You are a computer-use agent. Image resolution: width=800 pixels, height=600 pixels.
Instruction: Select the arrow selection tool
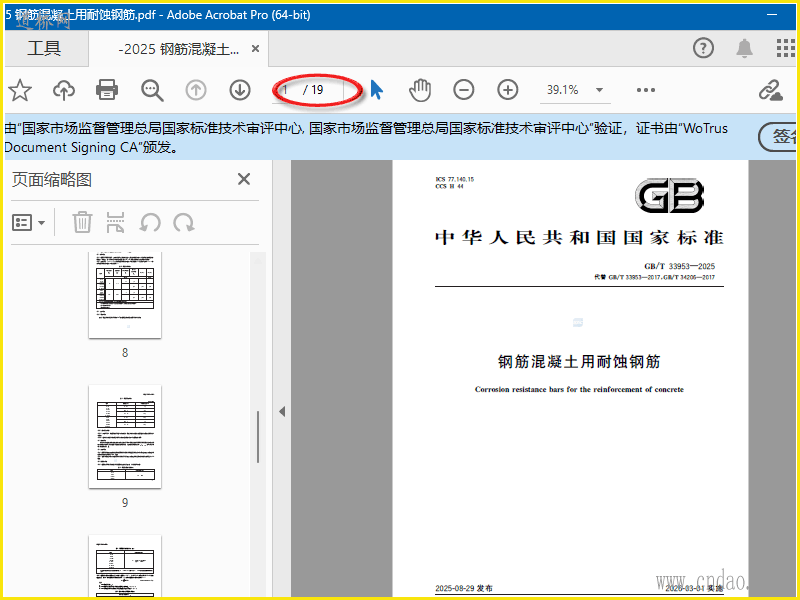[x=377, y=90]
